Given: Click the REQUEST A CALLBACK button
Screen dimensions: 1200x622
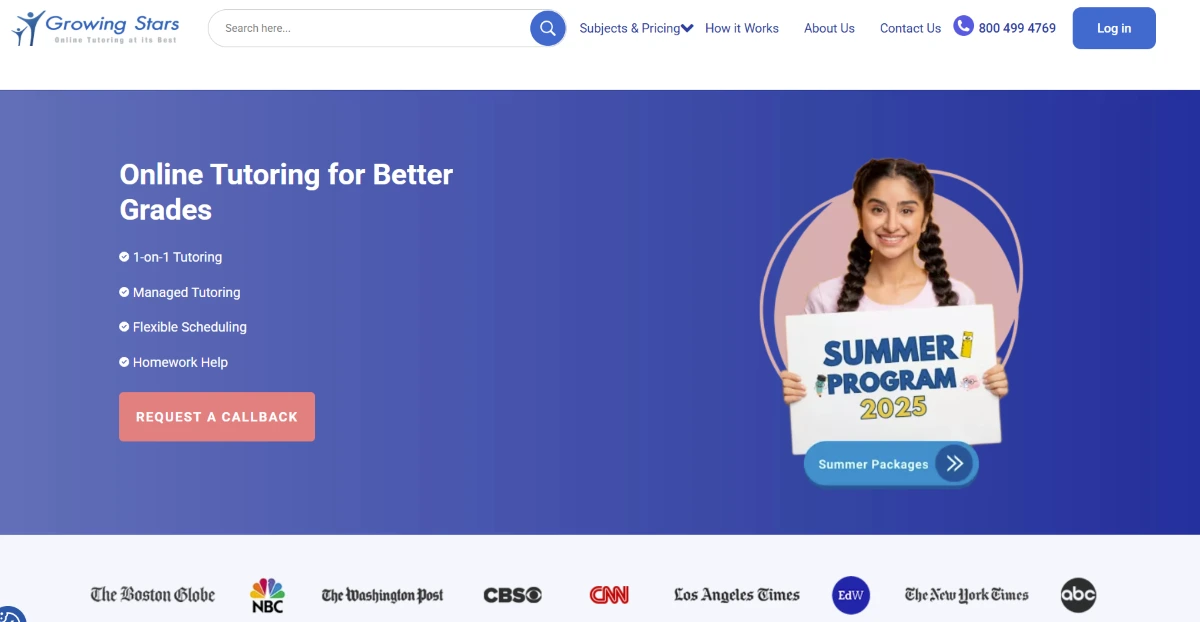Looking at the screenshot, I should pos(217,416).
